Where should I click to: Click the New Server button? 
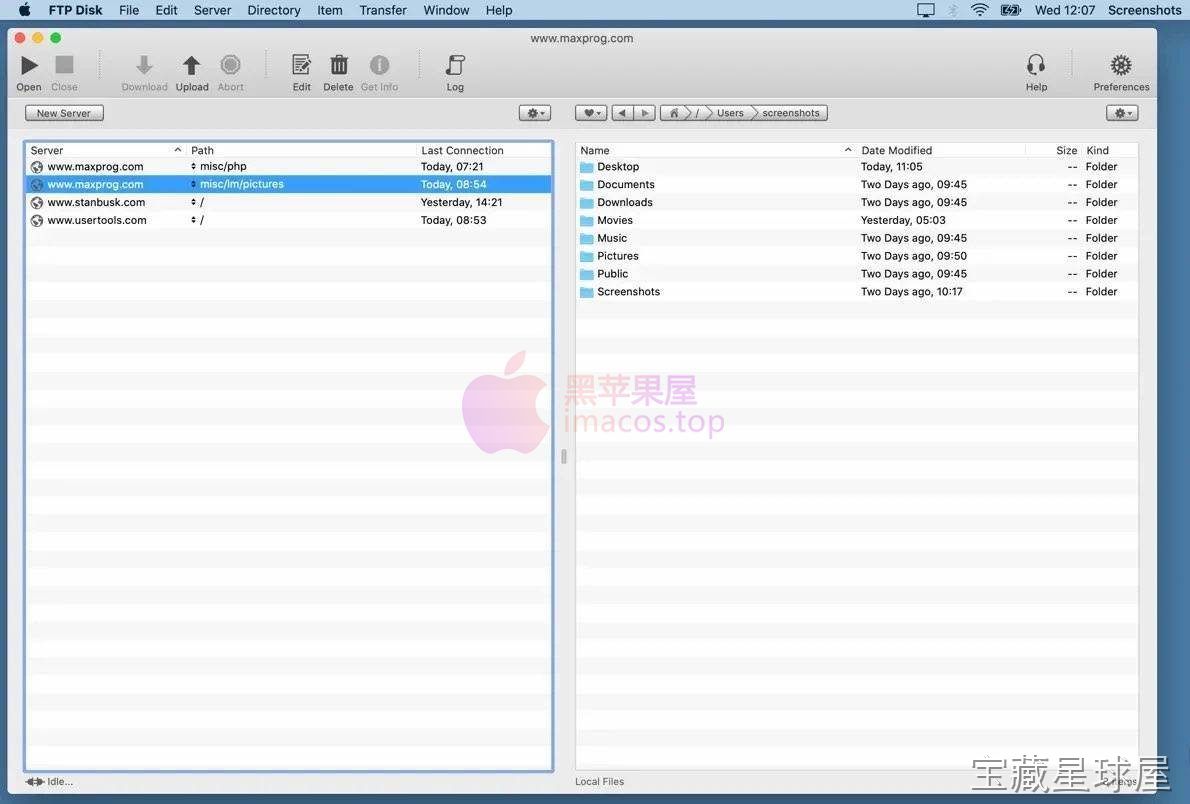pos(64,113)
